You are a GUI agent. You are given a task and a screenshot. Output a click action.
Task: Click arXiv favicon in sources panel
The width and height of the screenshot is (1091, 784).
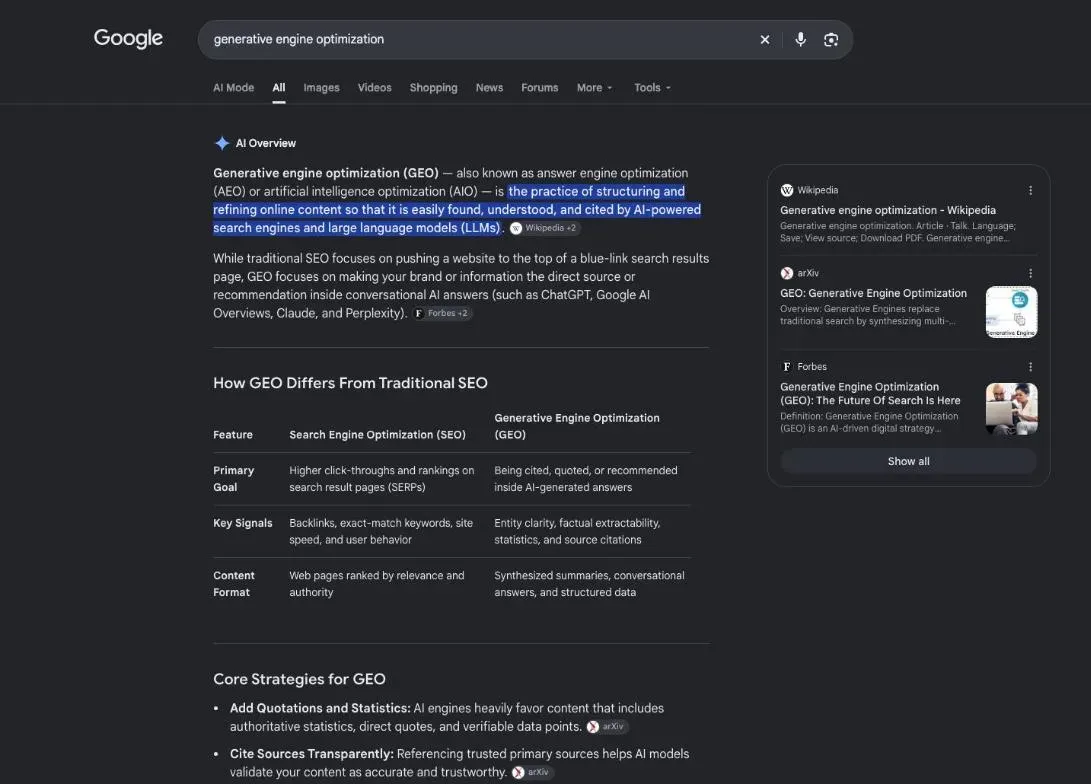(787, 273)
